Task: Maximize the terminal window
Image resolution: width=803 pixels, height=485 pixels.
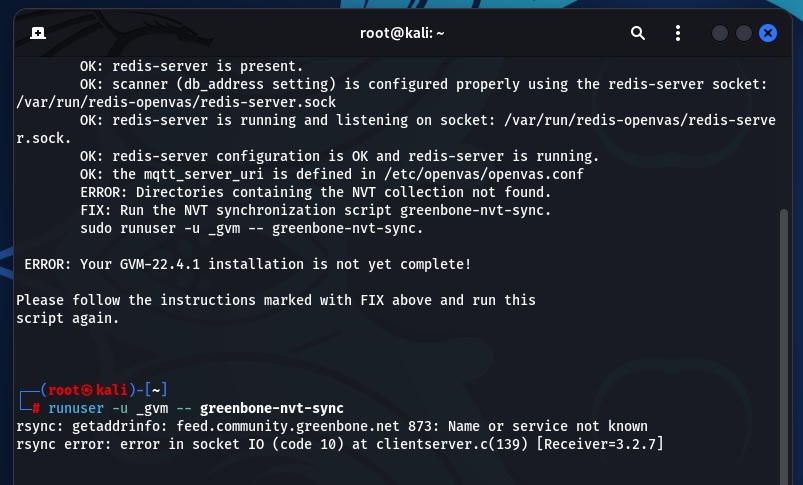Action: [744, 33]
